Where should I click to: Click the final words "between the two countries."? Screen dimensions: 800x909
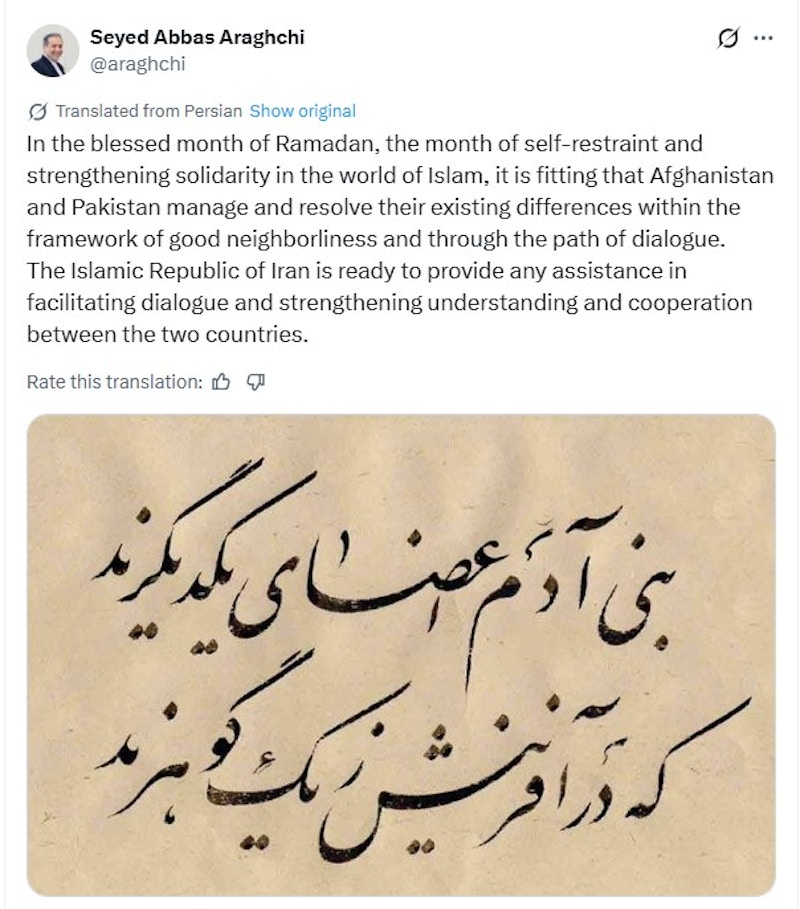pos(167,334)
